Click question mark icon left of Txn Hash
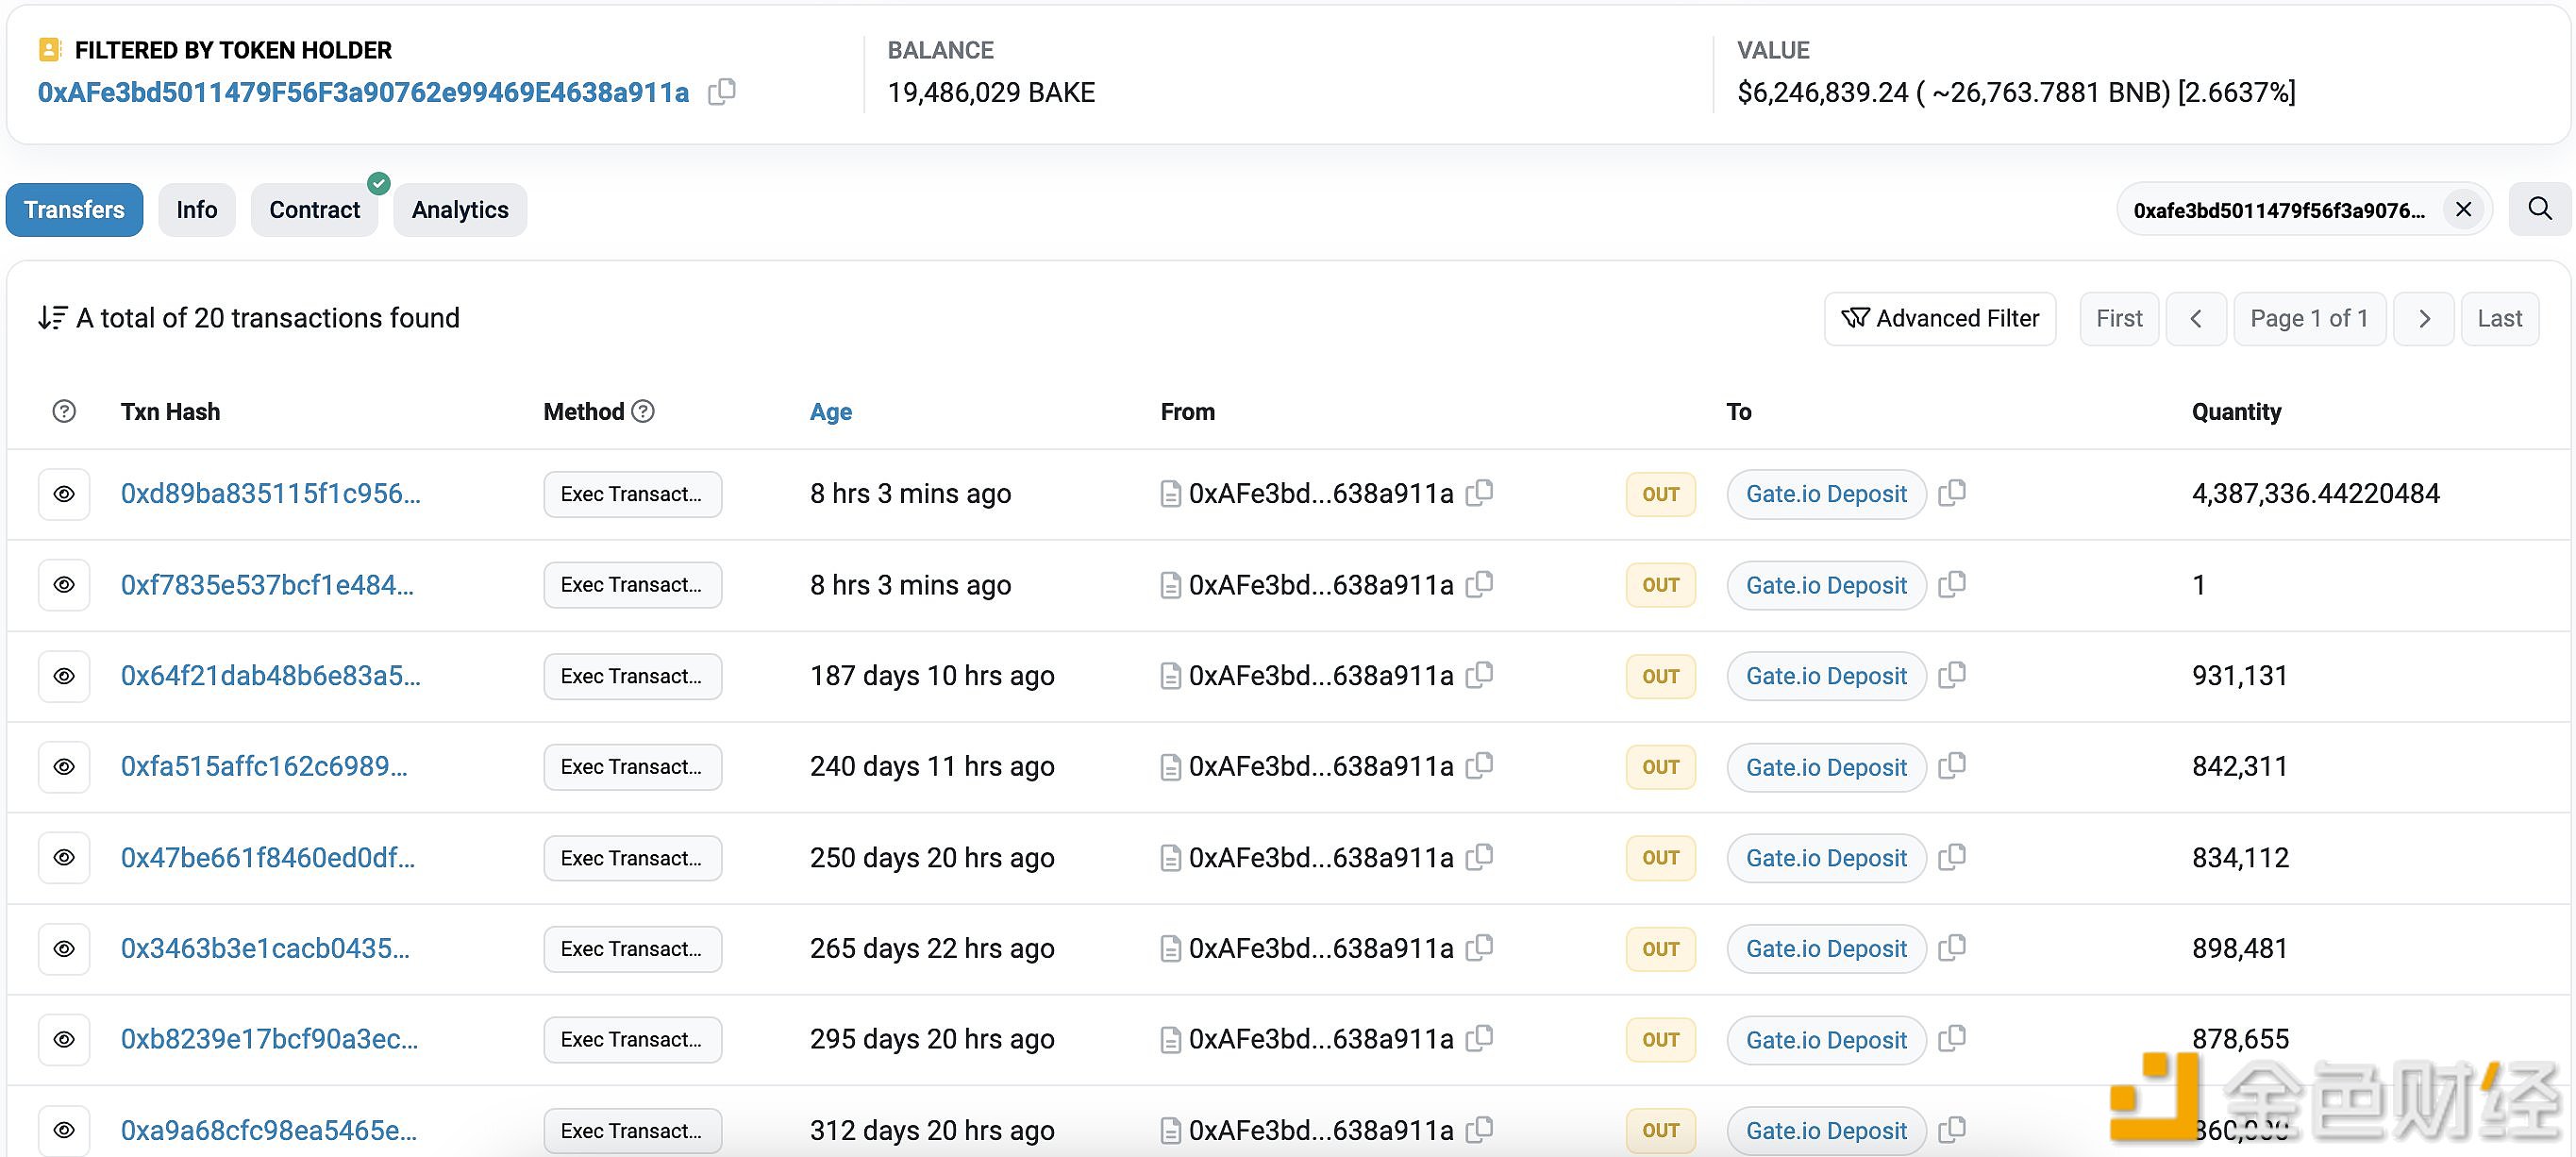 click(64, 411)
